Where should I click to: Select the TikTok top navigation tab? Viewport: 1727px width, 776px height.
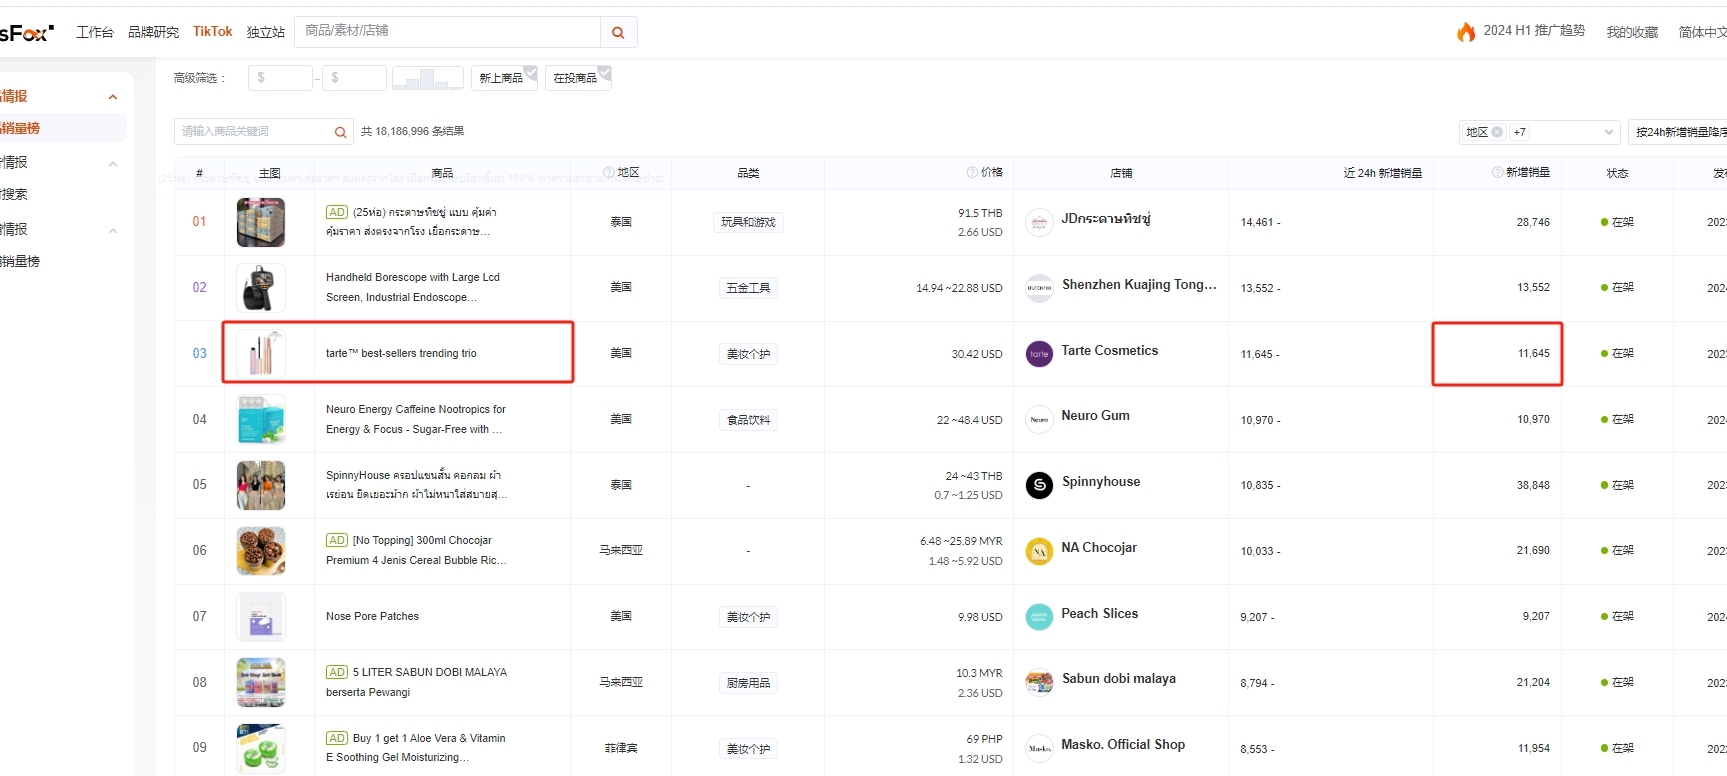(x=213, y=32)
